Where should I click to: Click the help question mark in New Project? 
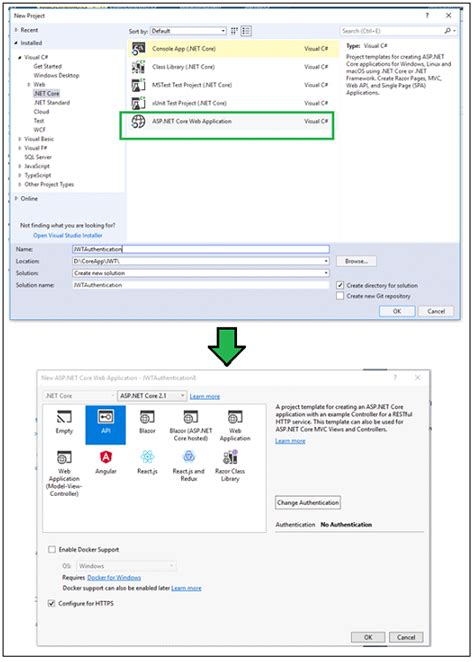(x=427, y=15)
